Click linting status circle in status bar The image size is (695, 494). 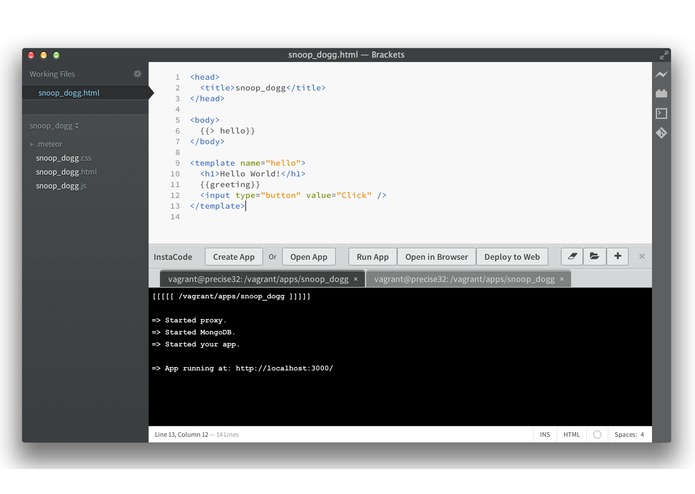point(597,435)
